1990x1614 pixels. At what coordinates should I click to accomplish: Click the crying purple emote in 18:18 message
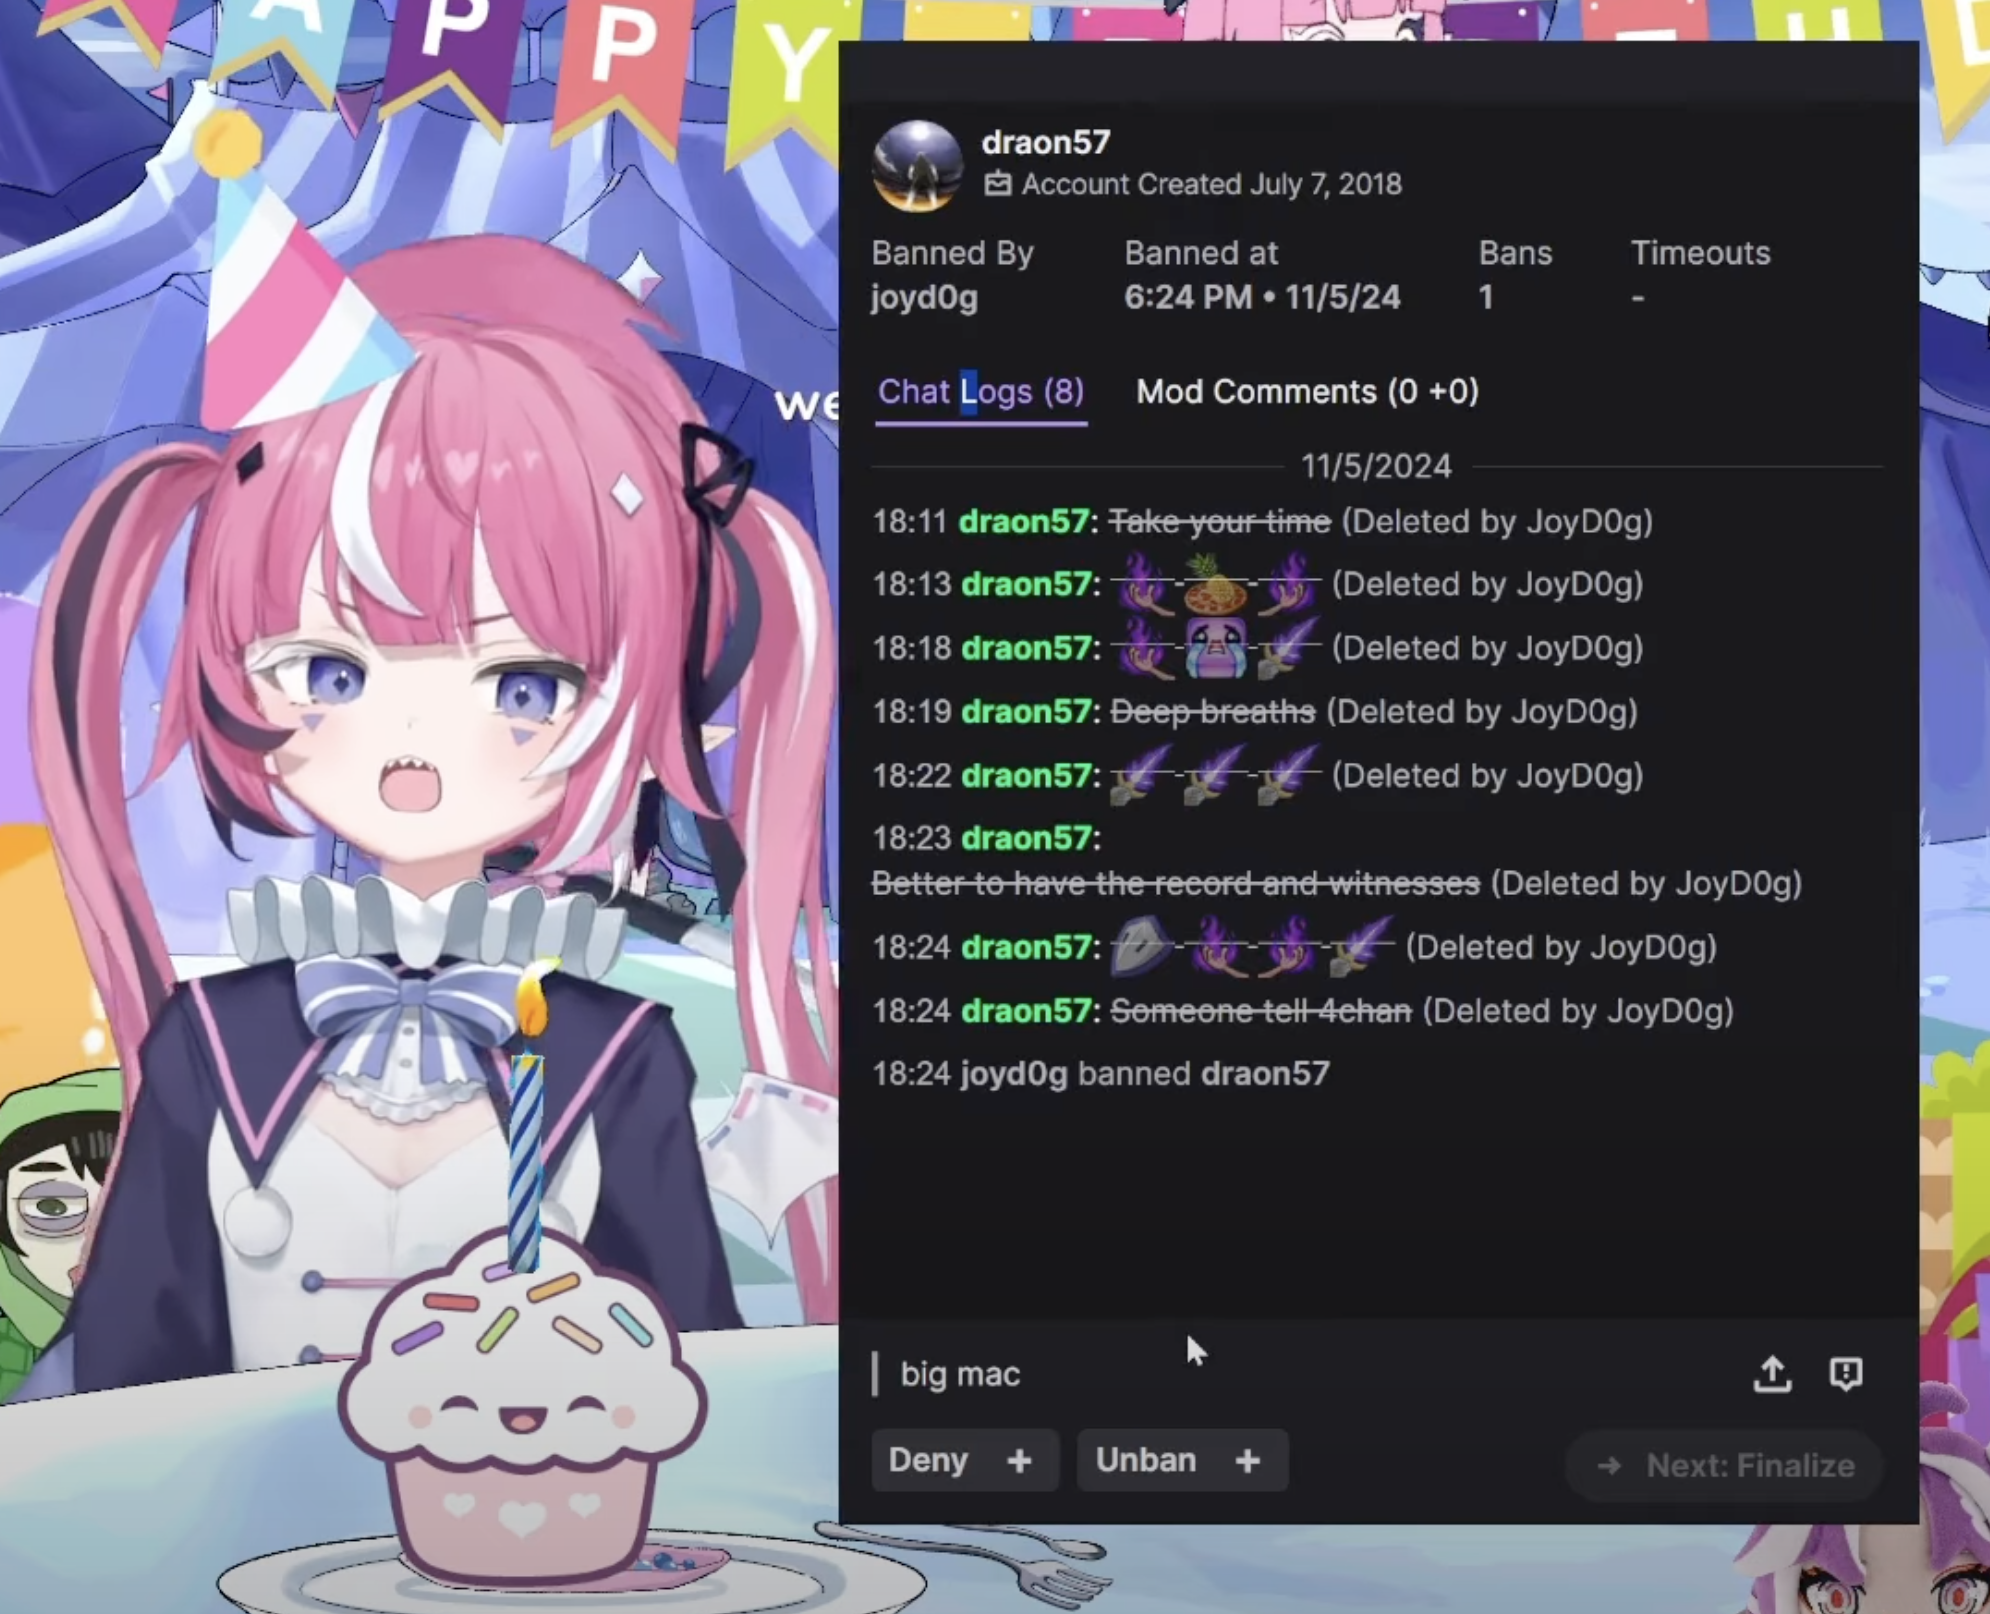pyautogui.click(x=1215, y=647)
